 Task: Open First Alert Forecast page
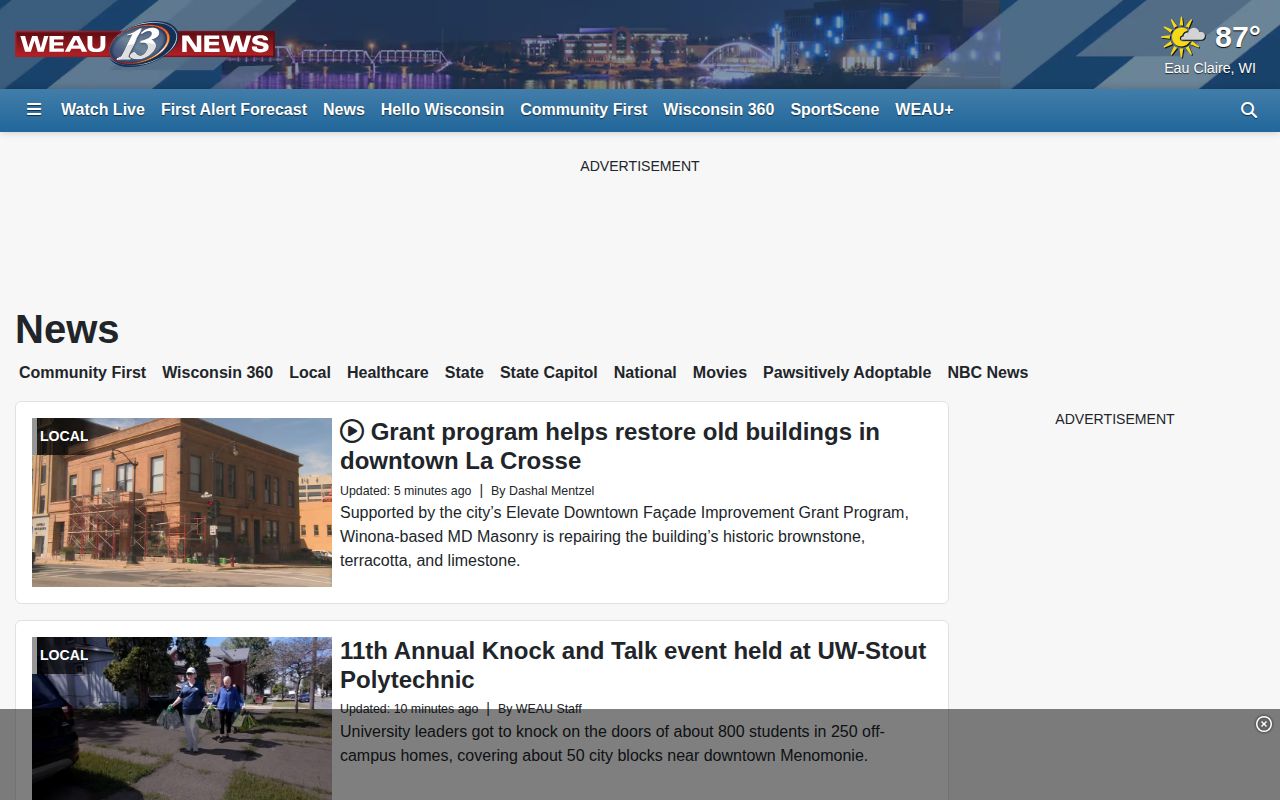point(234,110)
